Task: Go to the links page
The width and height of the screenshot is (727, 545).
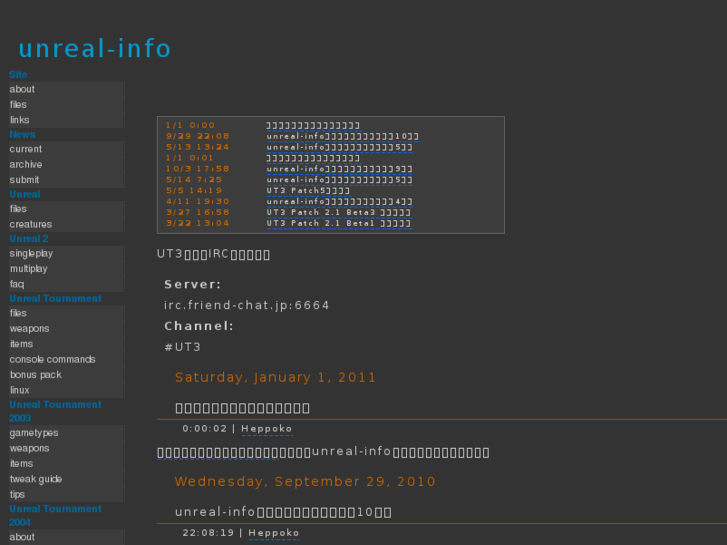Action: [66, 120]
